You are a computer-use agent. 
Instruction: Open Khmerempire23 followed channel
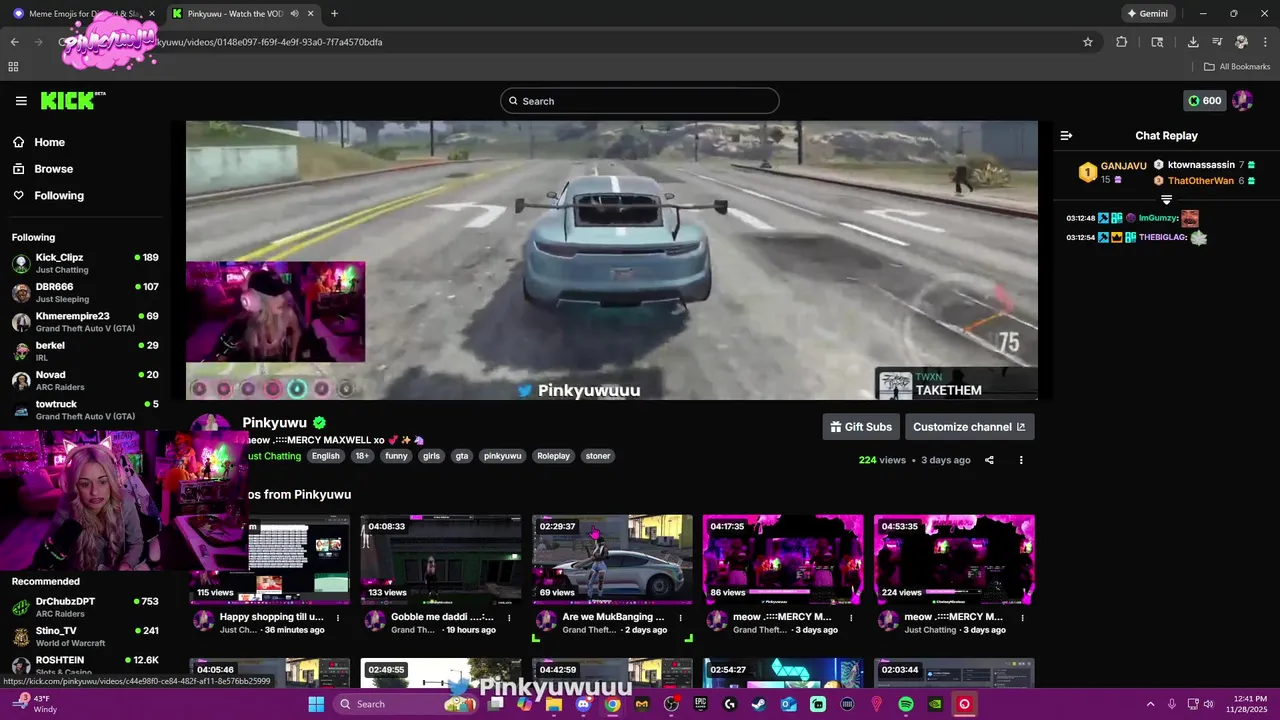pos(85,321)
